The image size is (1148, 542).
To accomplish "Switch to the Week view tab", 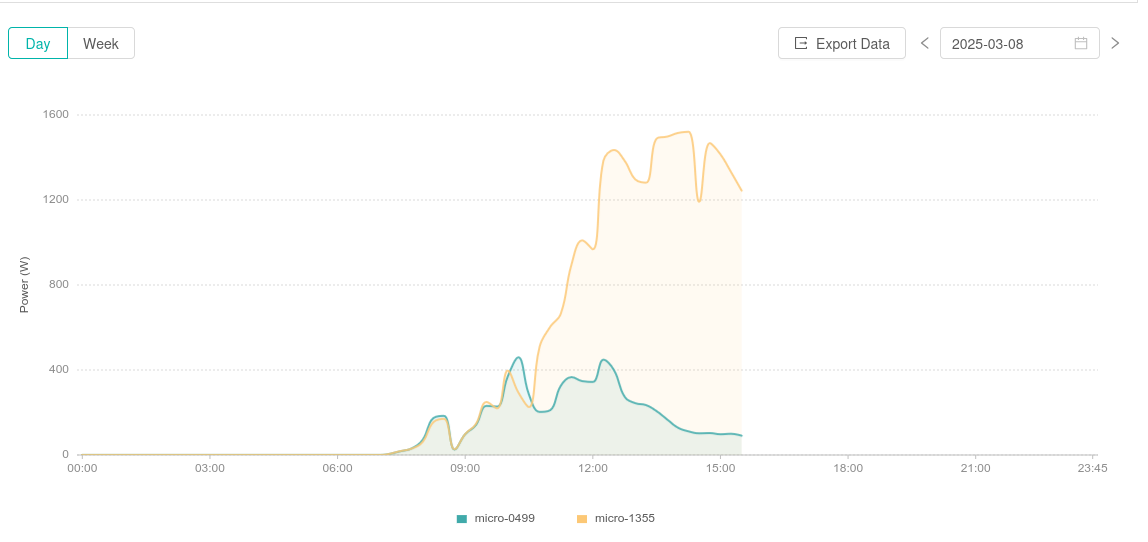I will [x=101, y=43].
